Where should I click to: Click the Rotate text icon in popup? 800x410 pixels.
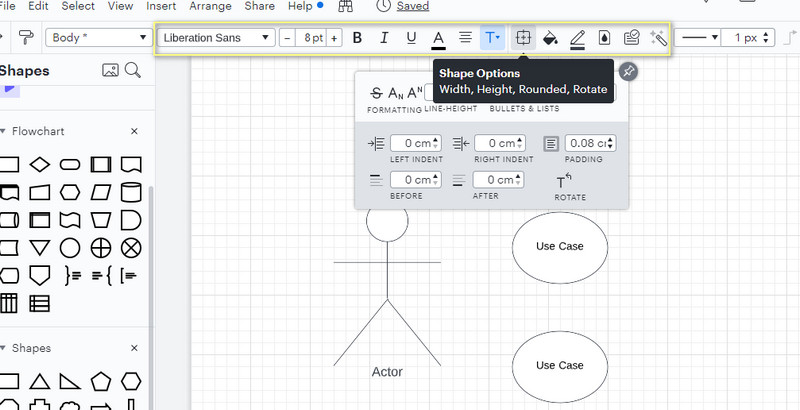click(x=564, y=181)
